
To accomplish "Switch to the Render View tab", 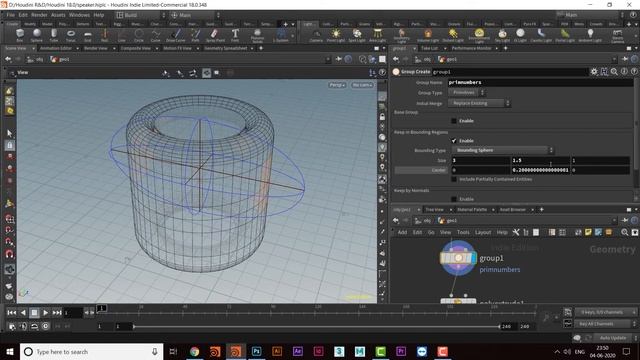I will [96, 49].
